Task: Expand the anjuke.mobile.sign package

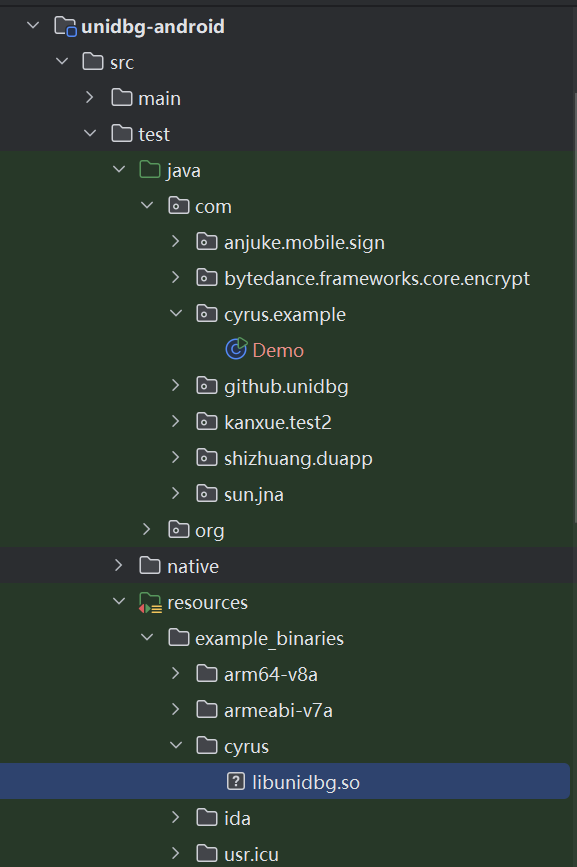Action: (x=176, y=242)
